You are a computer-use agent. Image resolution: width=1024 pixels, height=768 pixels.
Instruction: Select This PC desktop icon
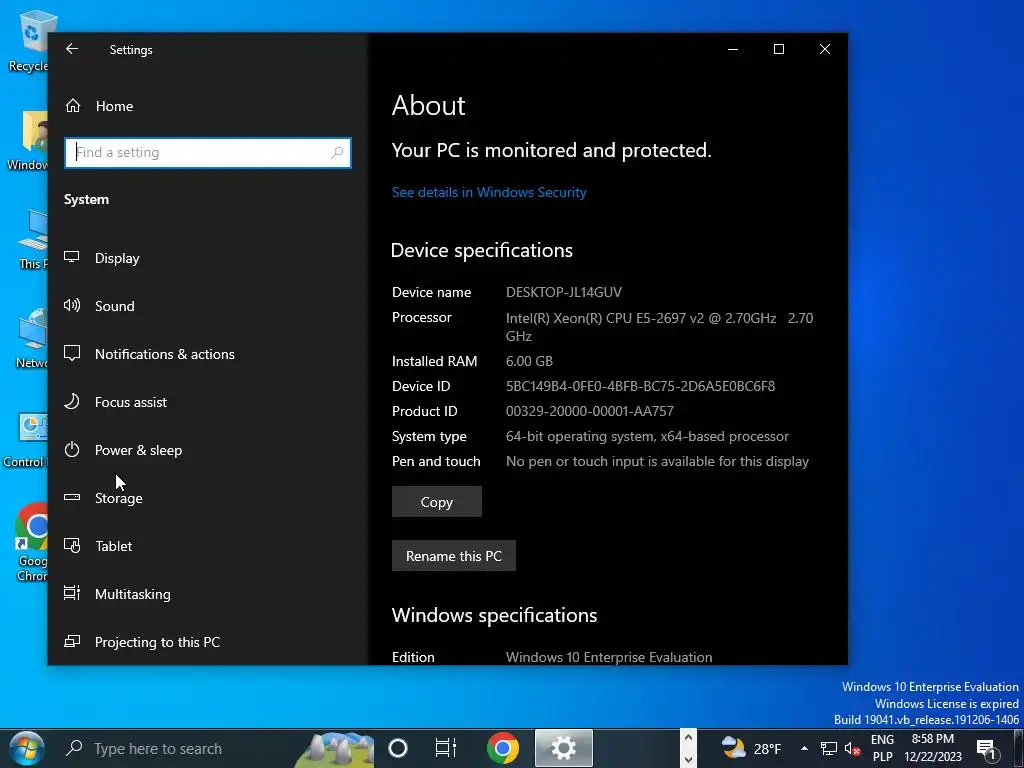[x=33, y=240]
